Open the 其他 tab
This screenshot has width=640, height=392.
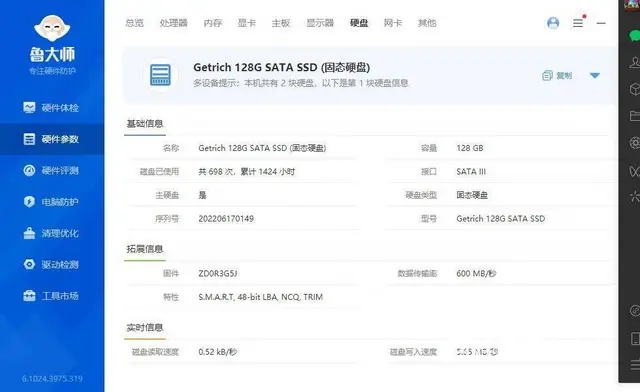(427, 23)
